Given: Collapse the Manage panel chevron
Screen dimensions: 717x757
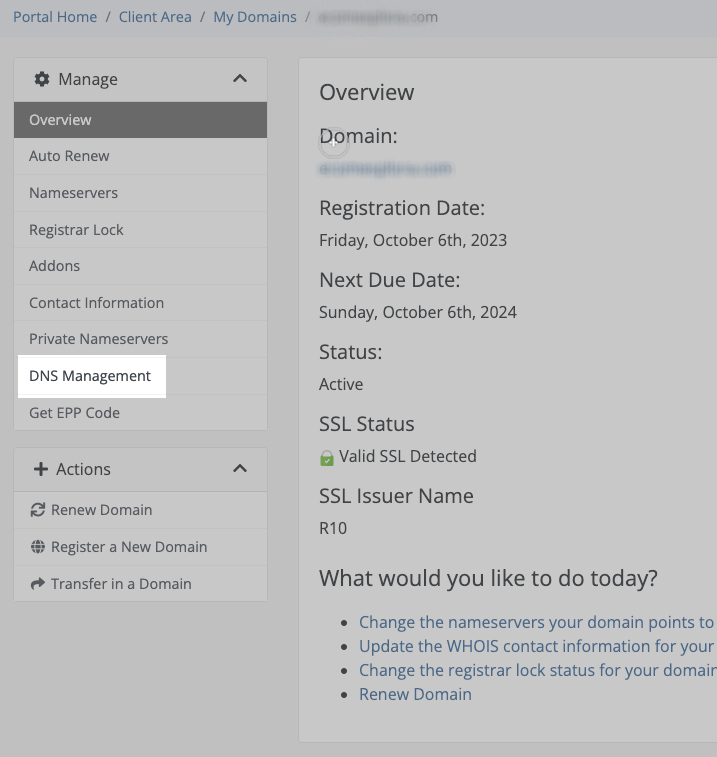Looking at the screenshot, I should [x=240, y=79].
